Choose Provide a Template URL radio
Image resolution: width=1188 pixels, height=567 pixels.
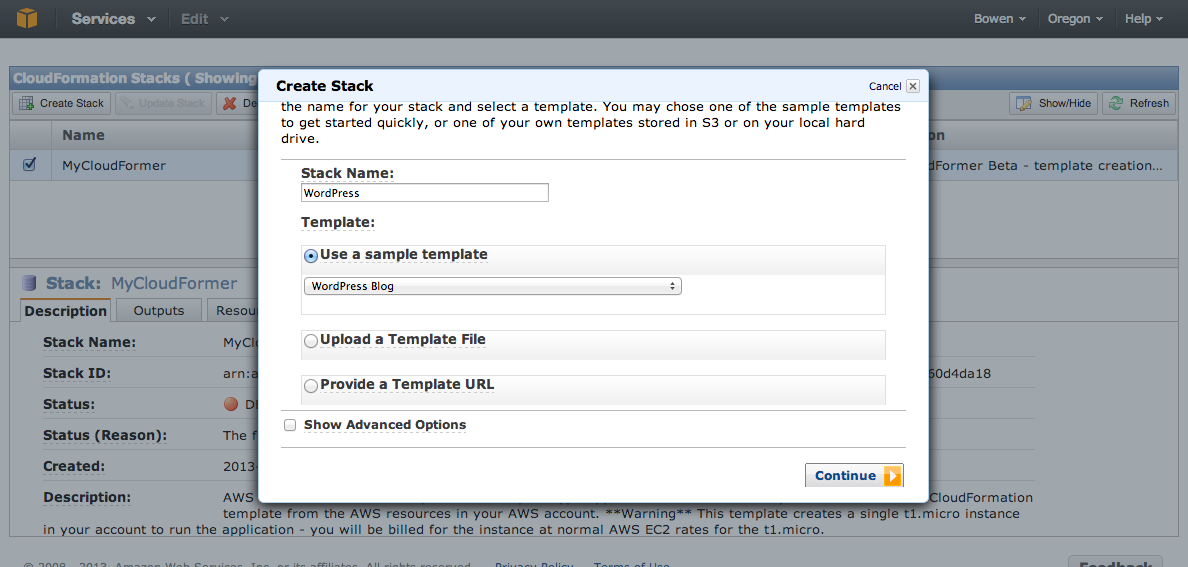click(311, 387)
